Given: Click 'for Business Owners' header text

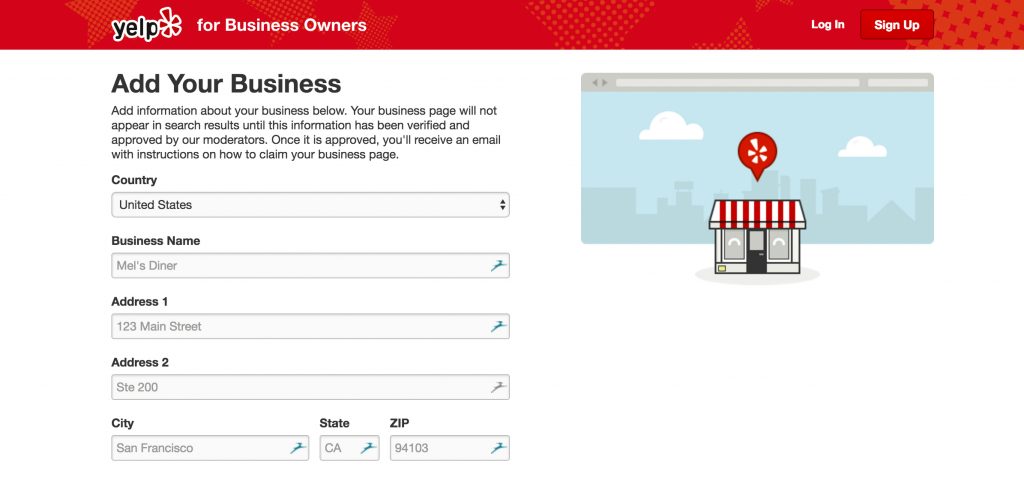Looking at the screenshot, I should coord(281,25).
